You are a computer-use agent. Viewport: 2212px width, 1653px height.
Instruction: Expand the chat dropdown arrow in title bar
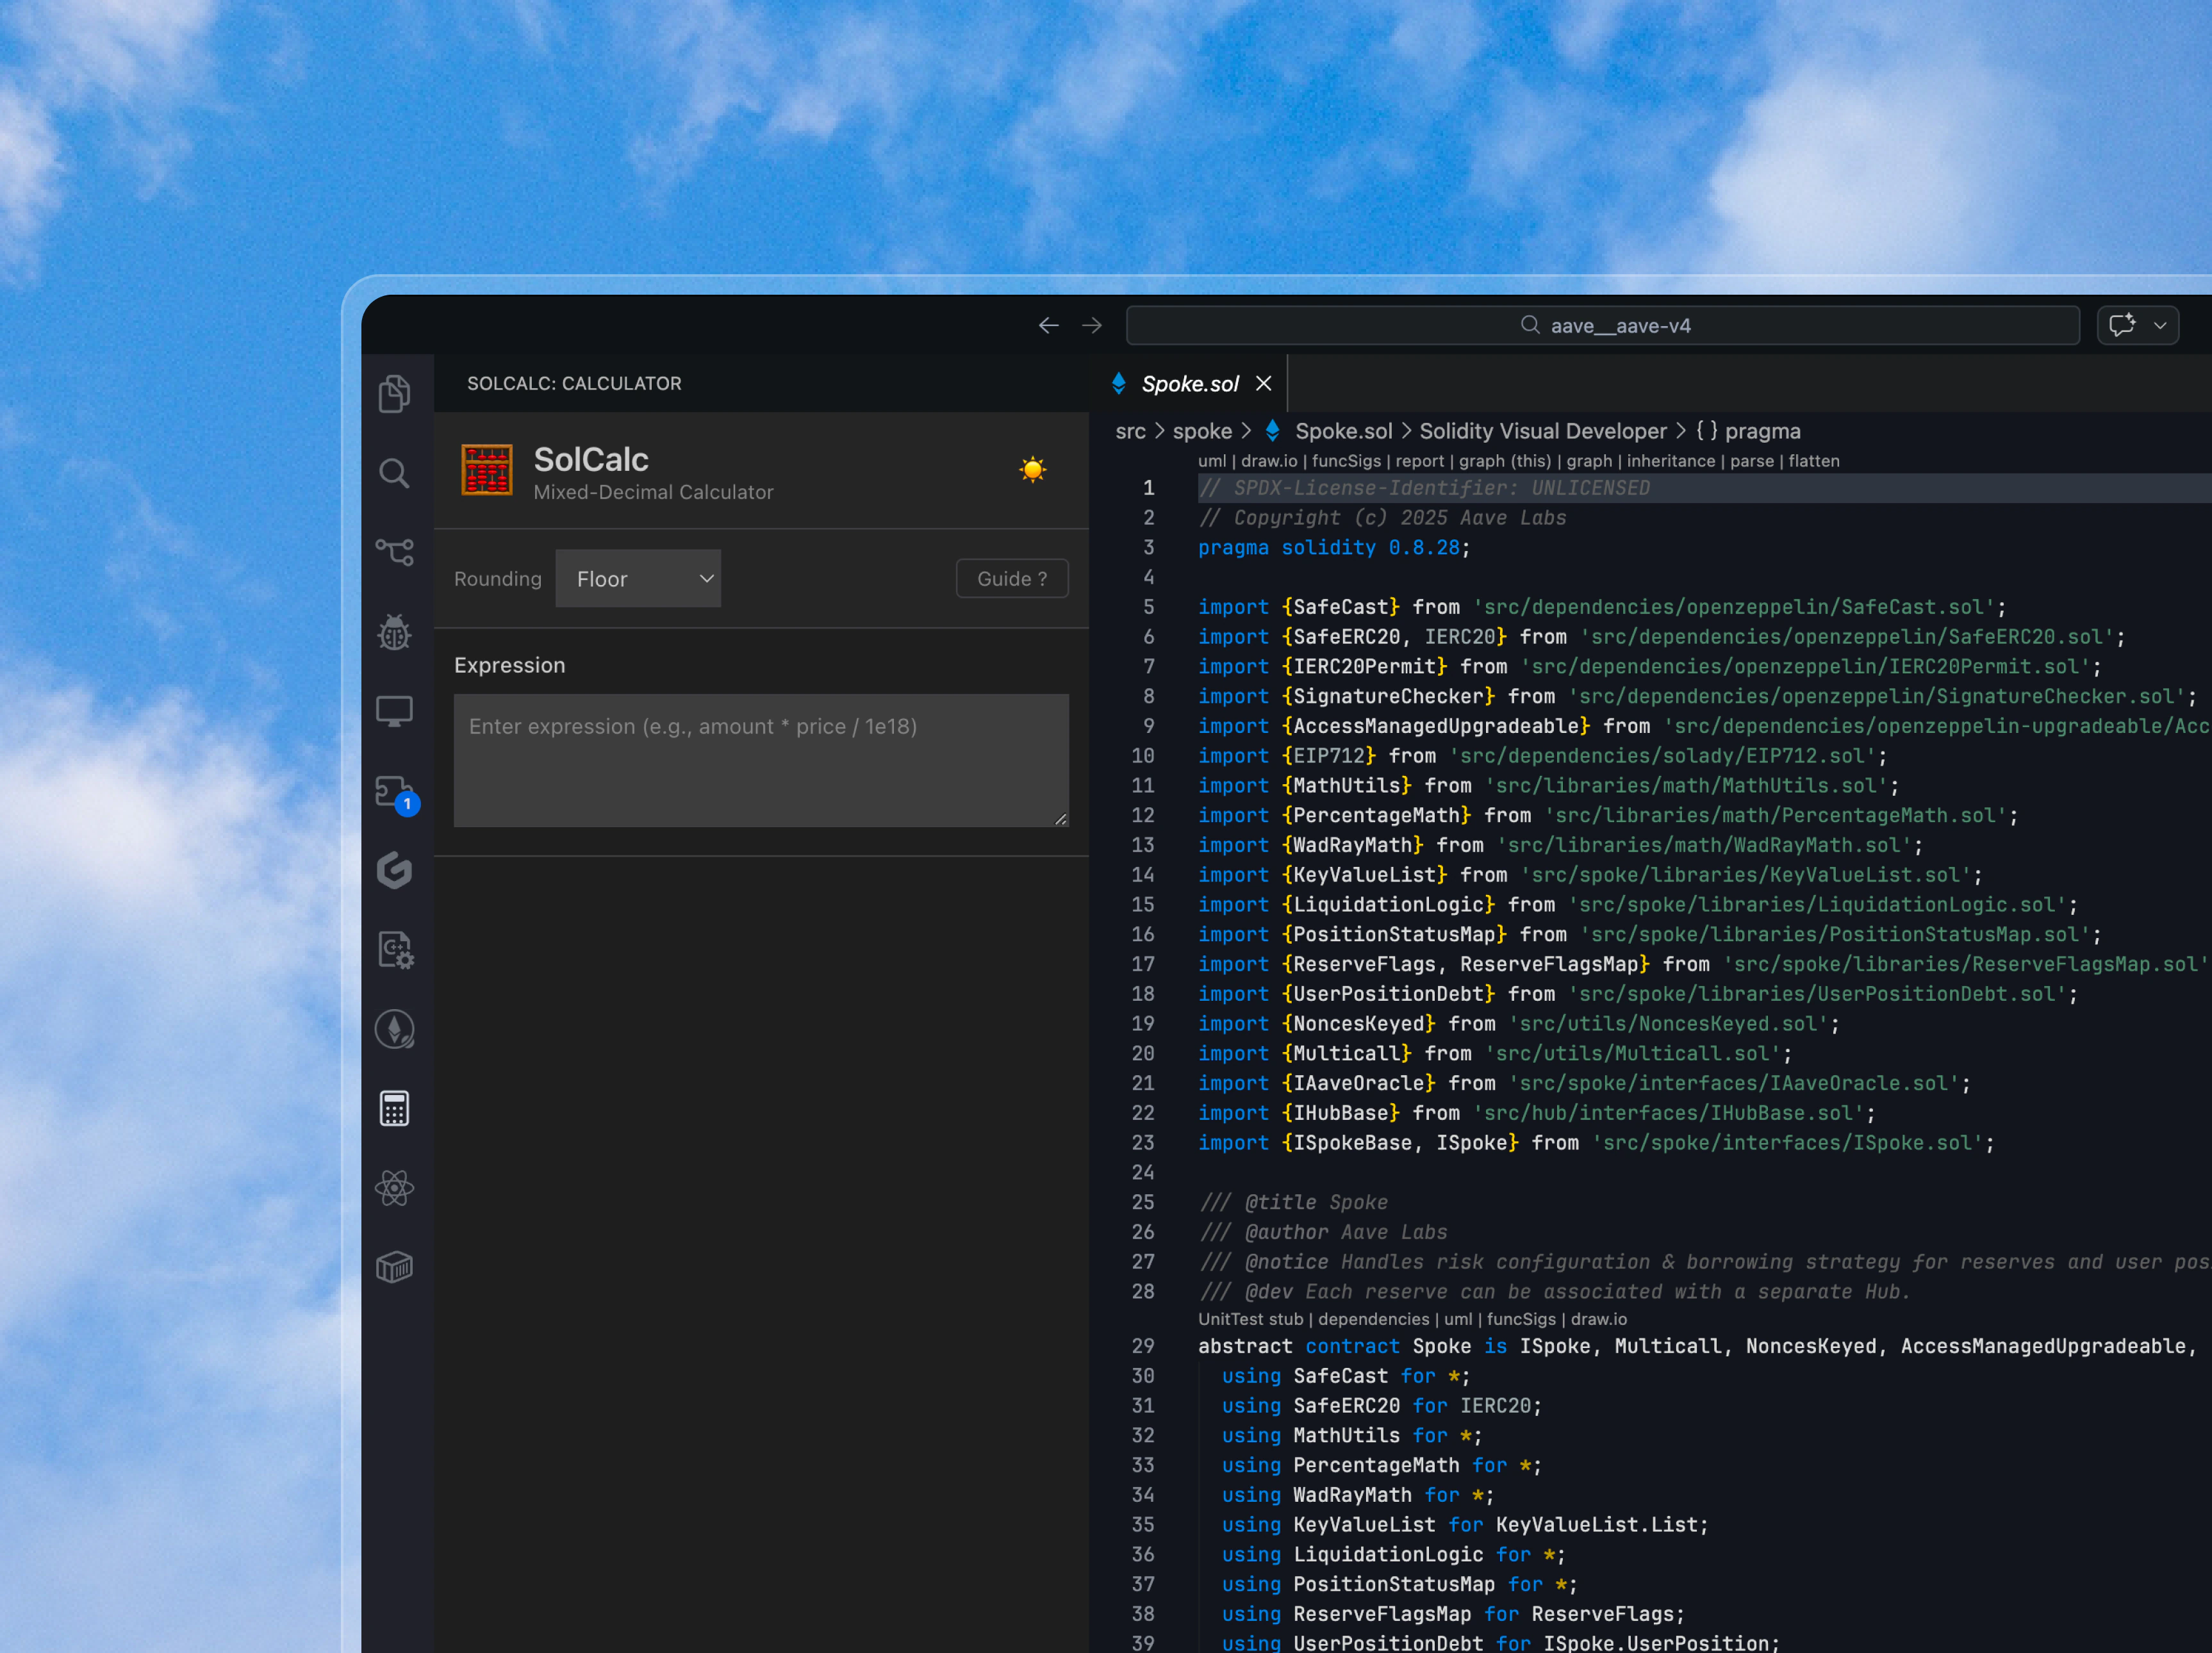coord(2160,325)
